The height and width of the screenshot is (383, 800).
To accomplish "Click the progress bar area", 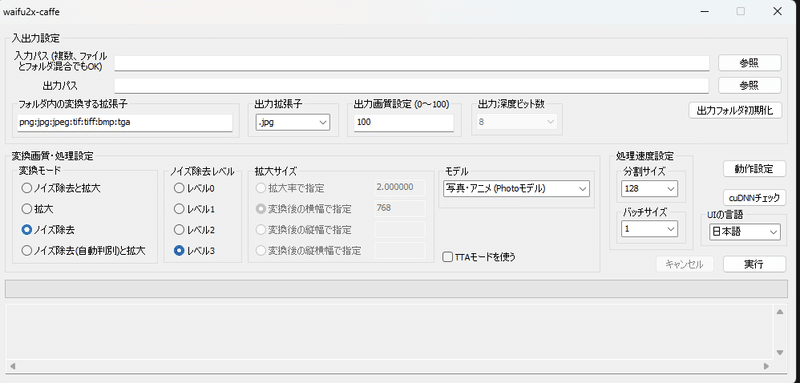I will pos(395,289).
